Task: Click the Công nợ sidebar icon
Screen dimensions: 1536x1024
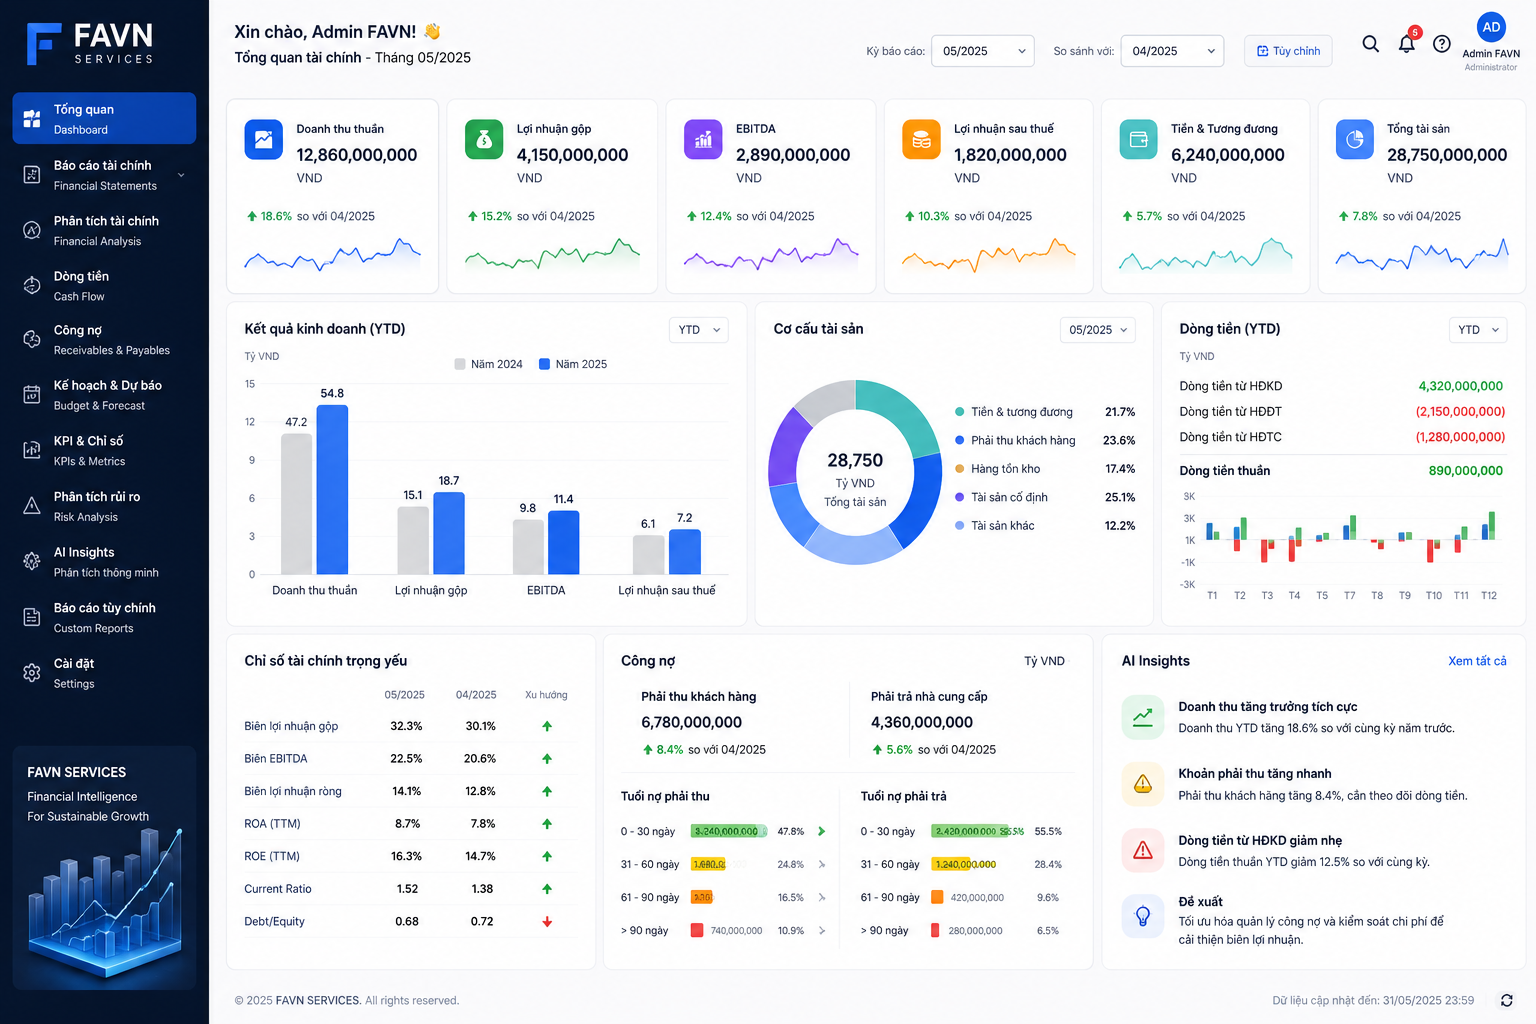Action: (32, 340)
